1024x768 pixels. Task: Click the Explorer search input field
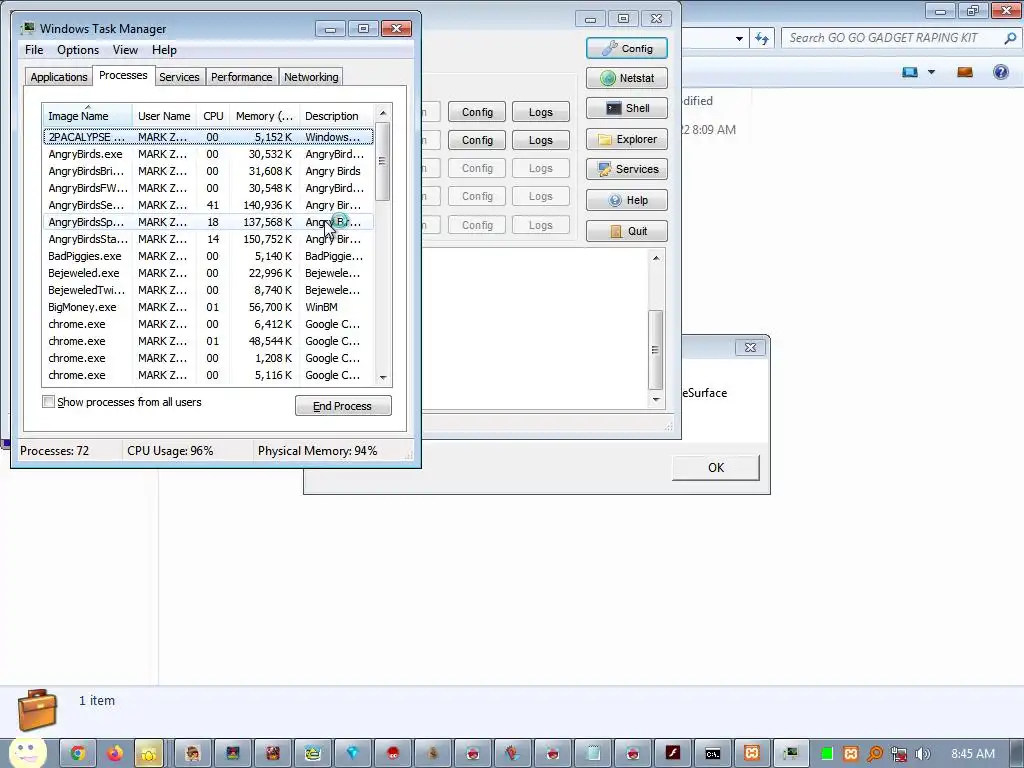pyautogui.click(x=891, y=38)
